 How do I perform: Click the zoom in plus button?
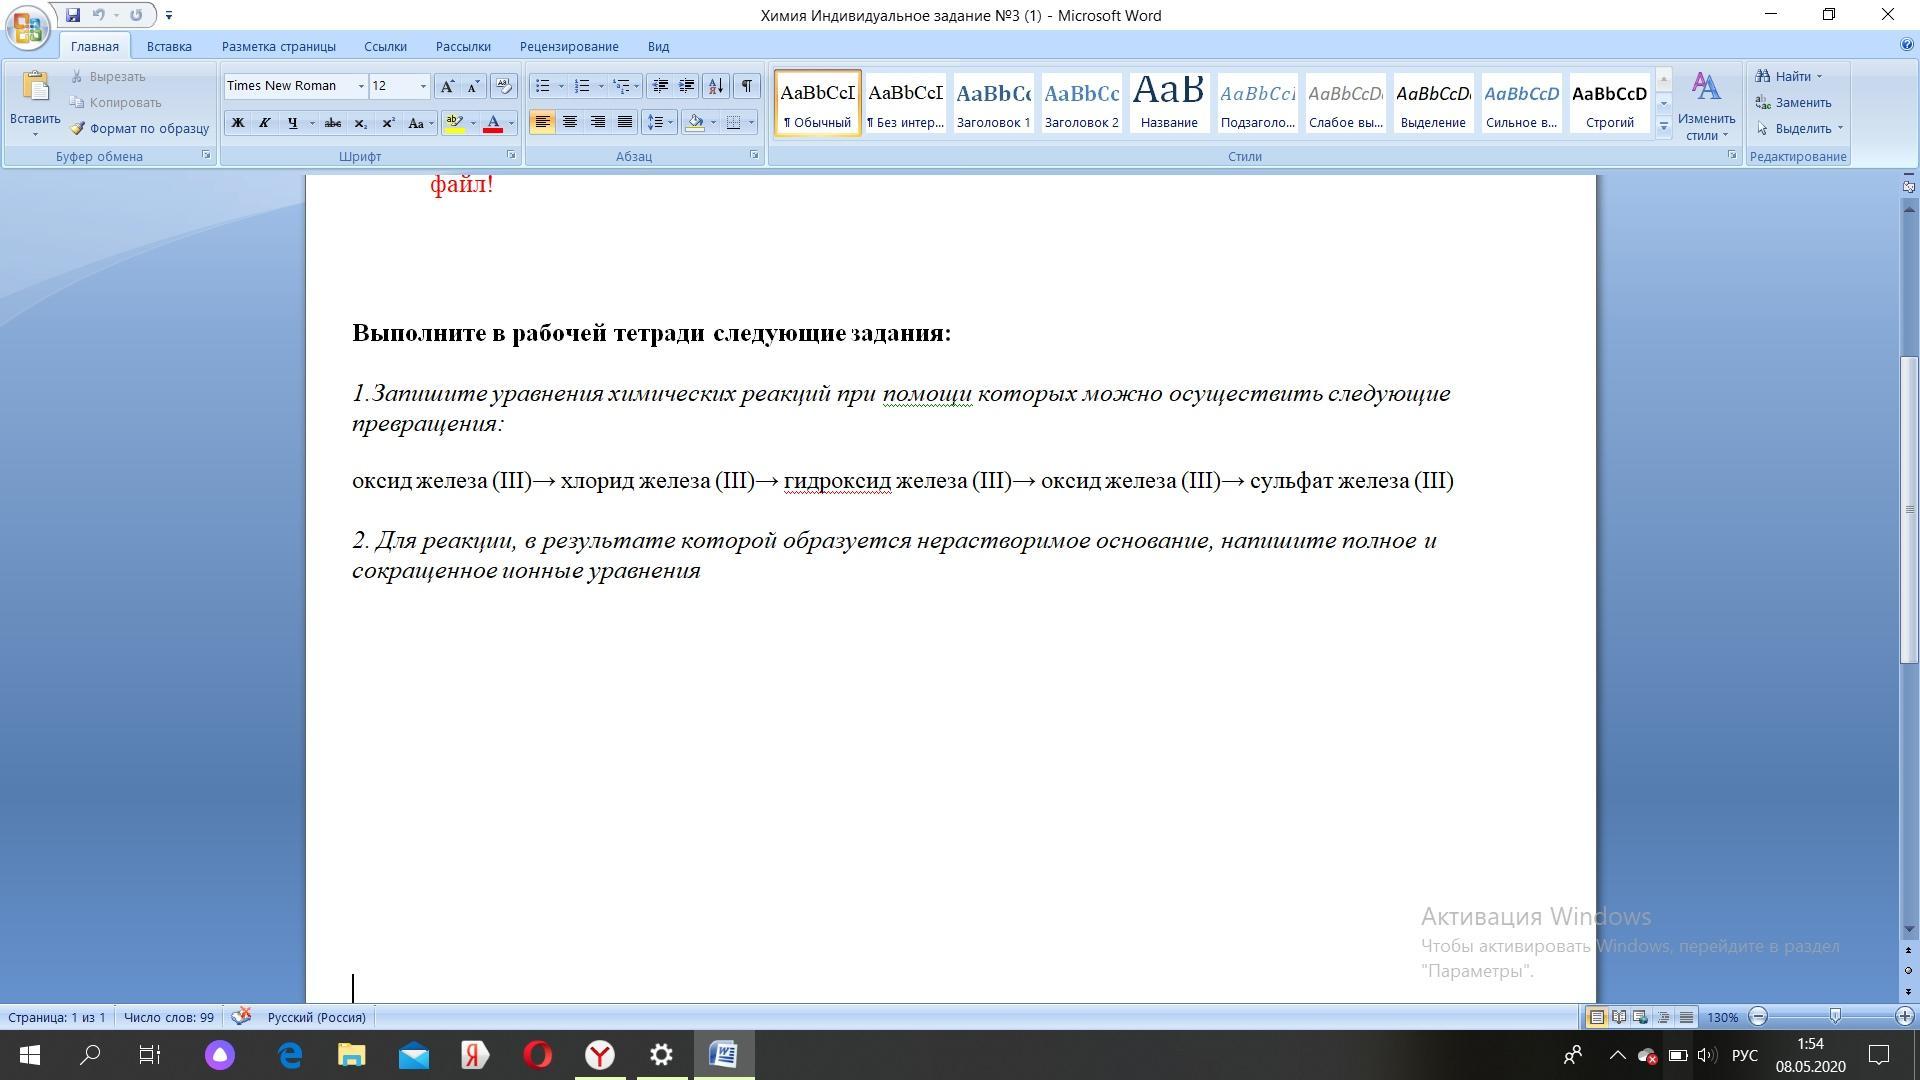pos(1904,1017)
